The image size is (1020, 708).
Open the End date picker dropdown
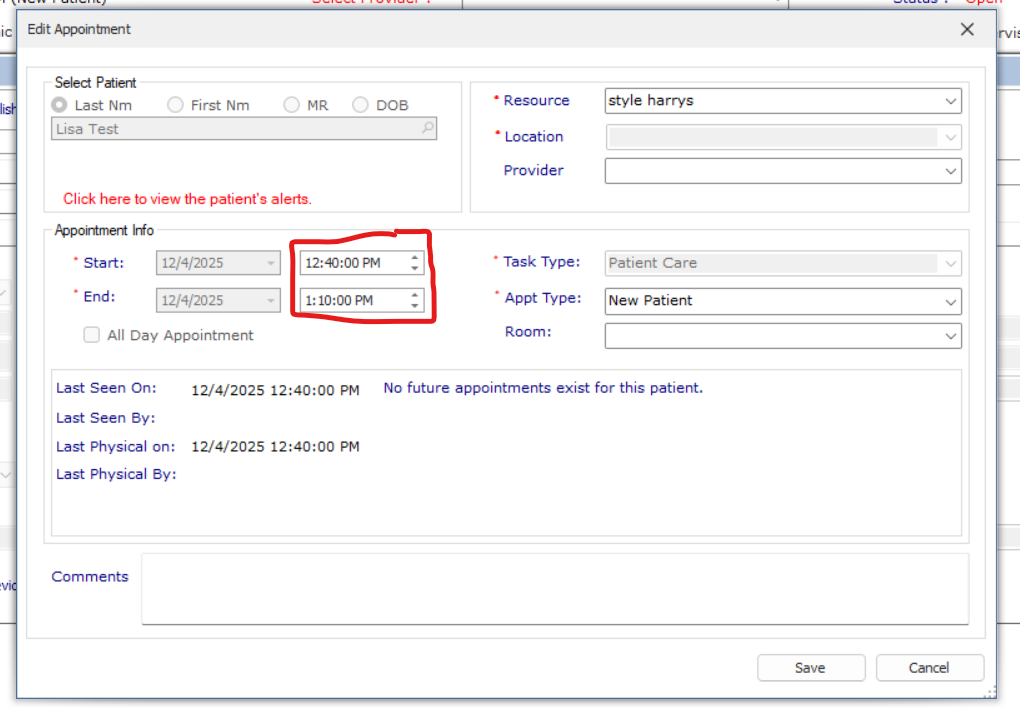tap(271, 301)
